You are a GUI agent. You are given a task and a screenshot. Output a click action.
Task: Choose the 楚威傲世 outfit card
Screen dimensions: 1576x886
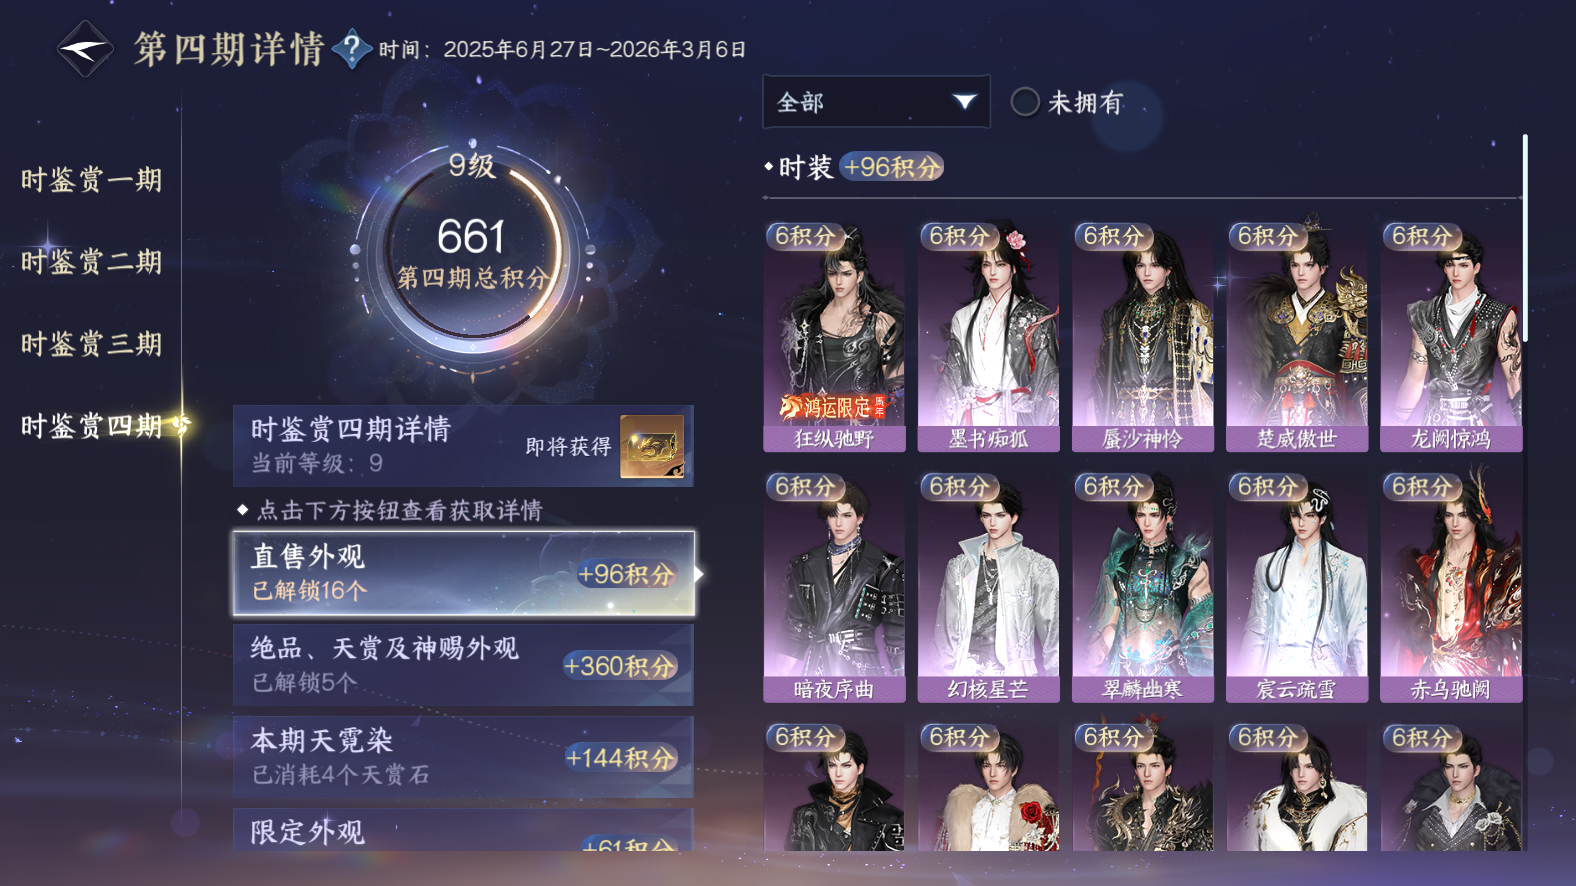pyautogui.click(x=1297, y=337)
